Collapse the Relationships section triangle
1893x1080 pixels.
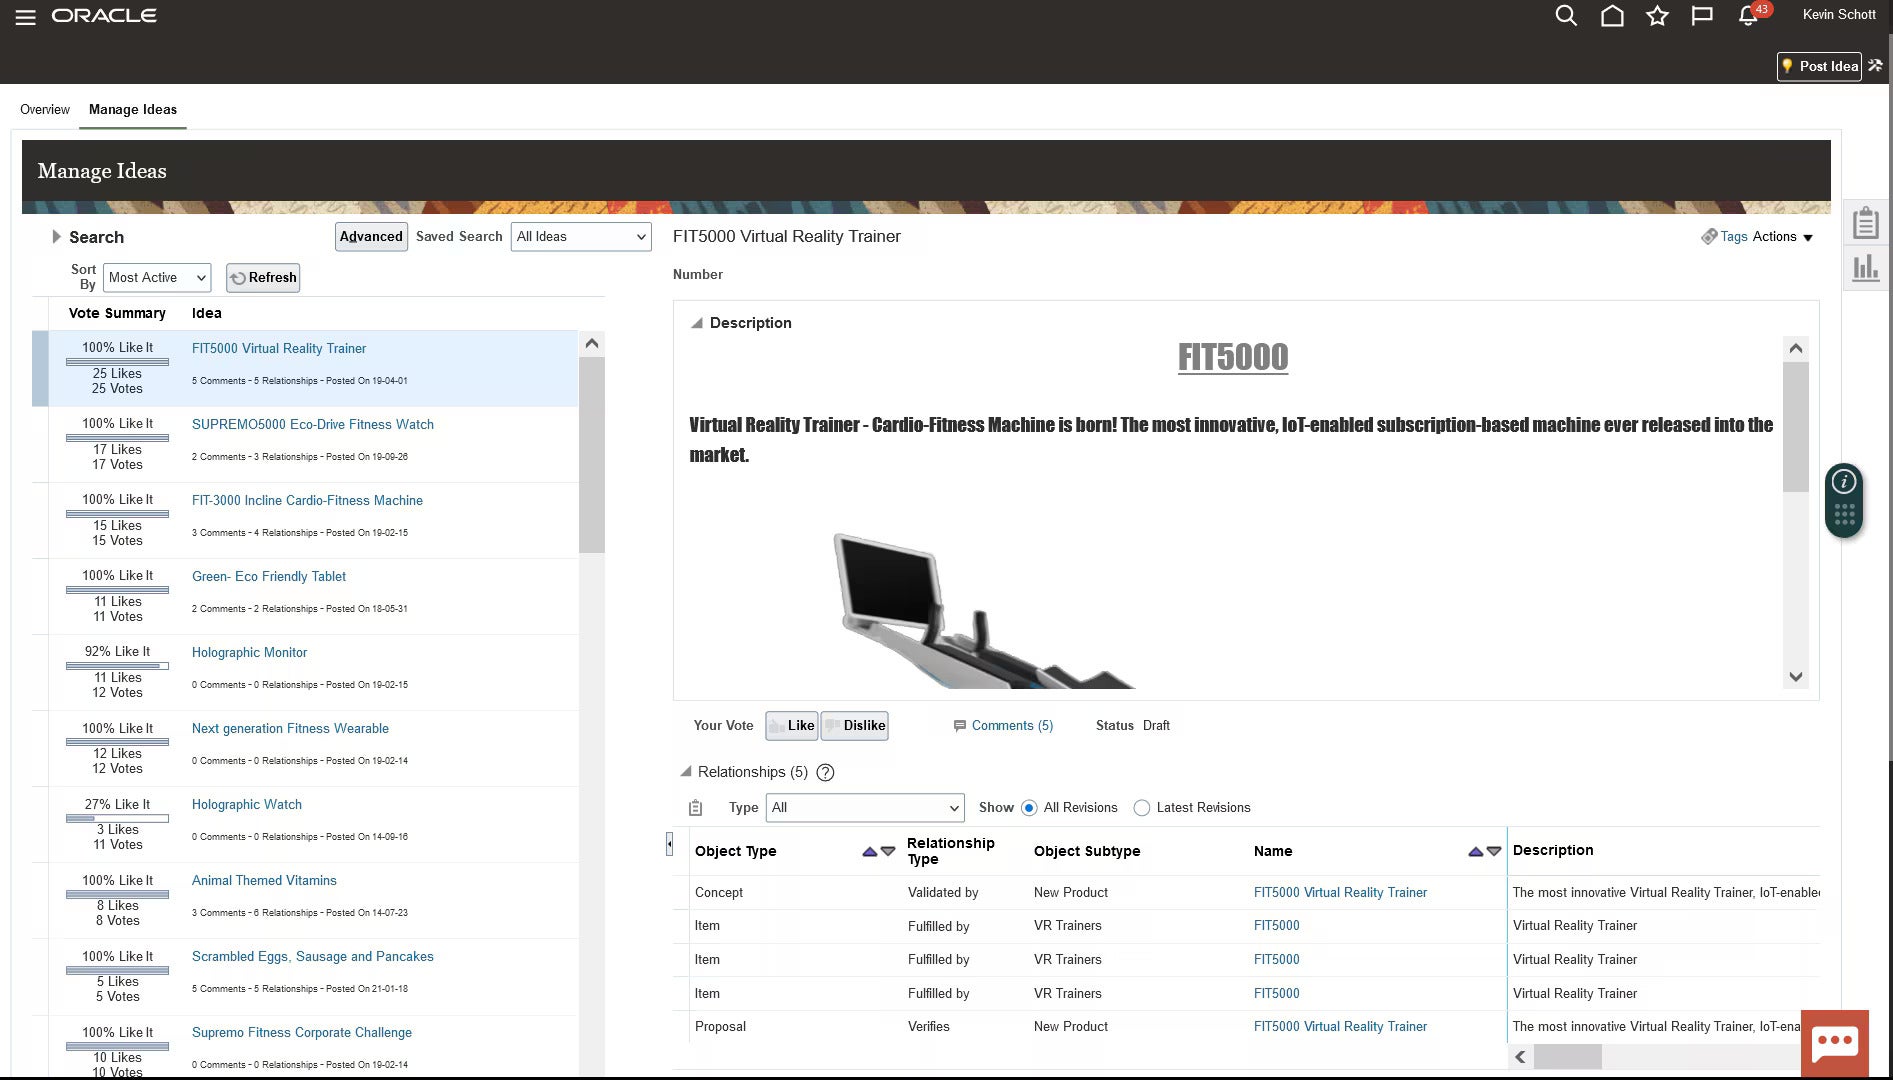(x=687, y=772)
